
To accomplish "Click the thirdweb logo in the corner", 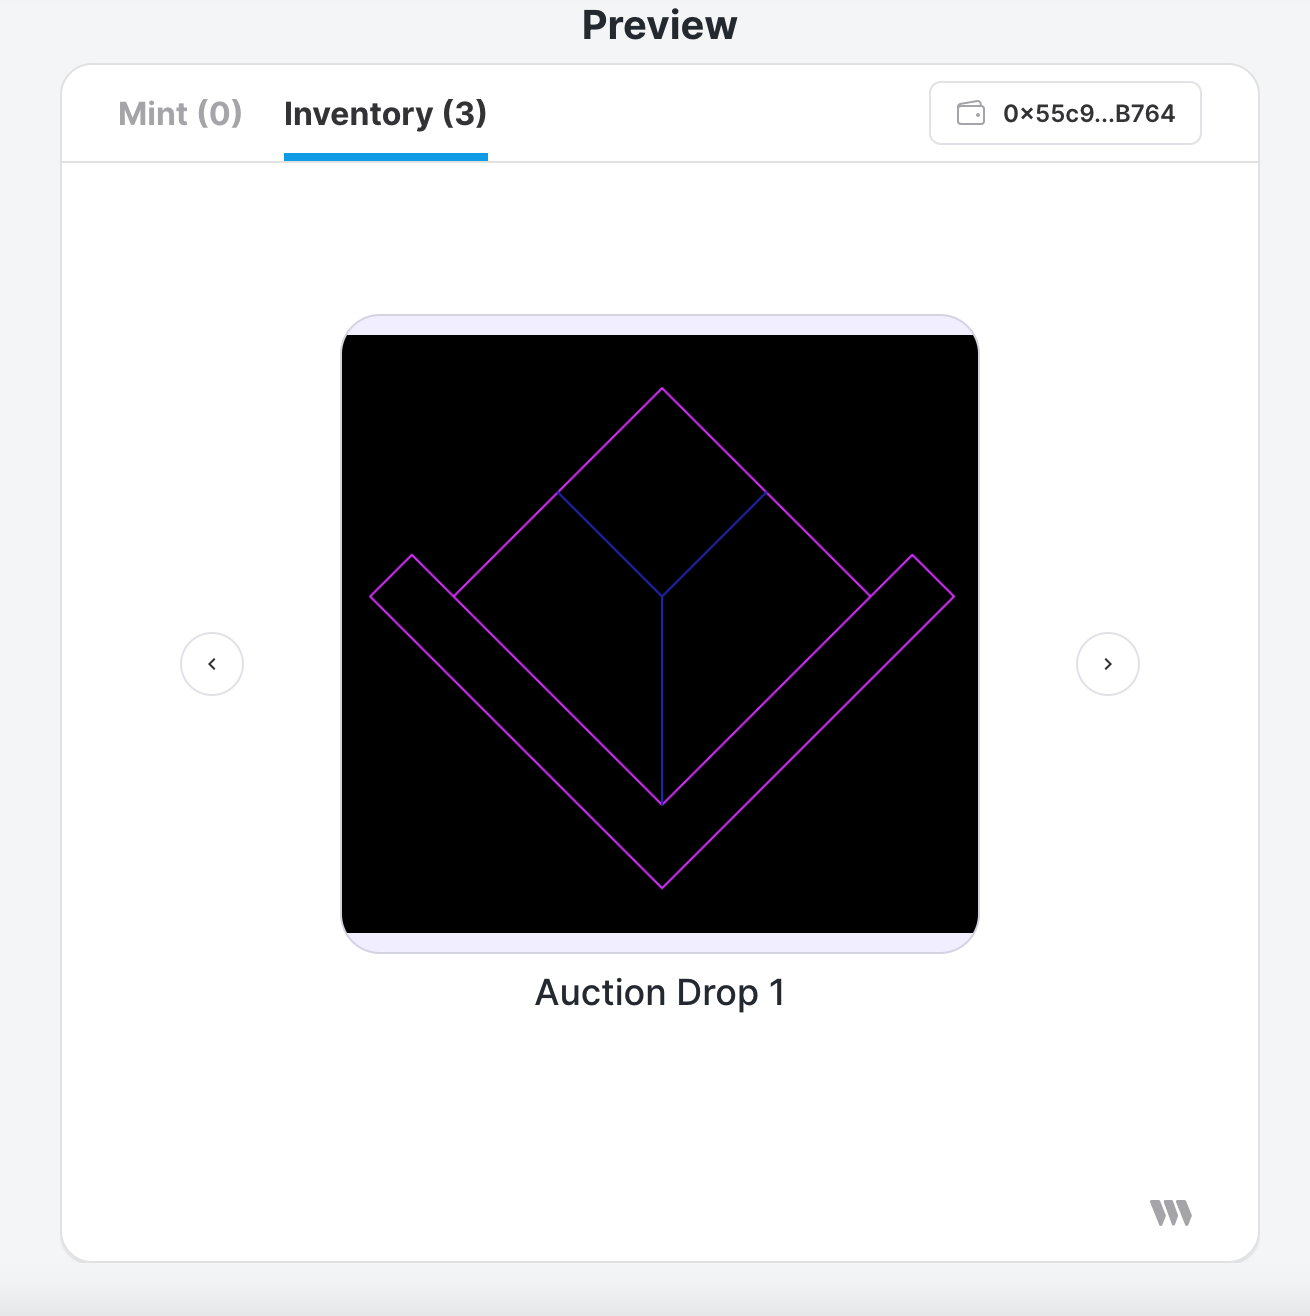I will pos(1171,1213).
